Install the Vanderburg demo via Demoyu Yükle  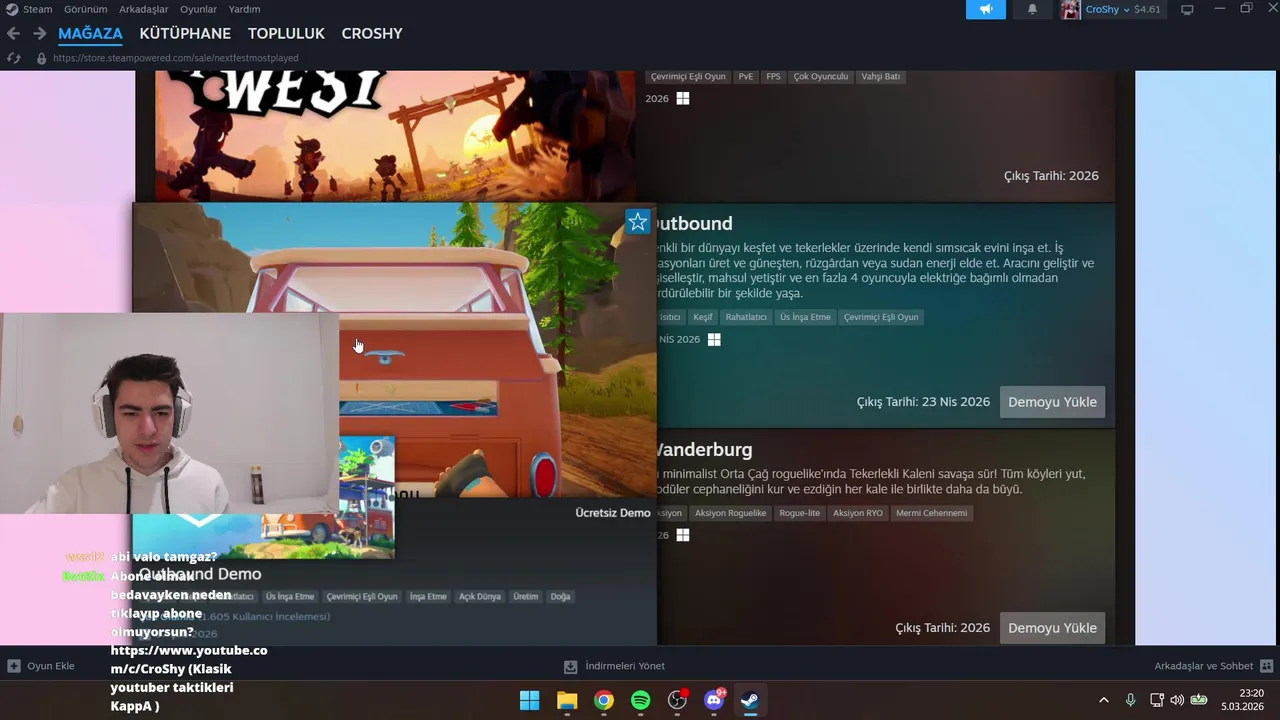[1052, 628]
